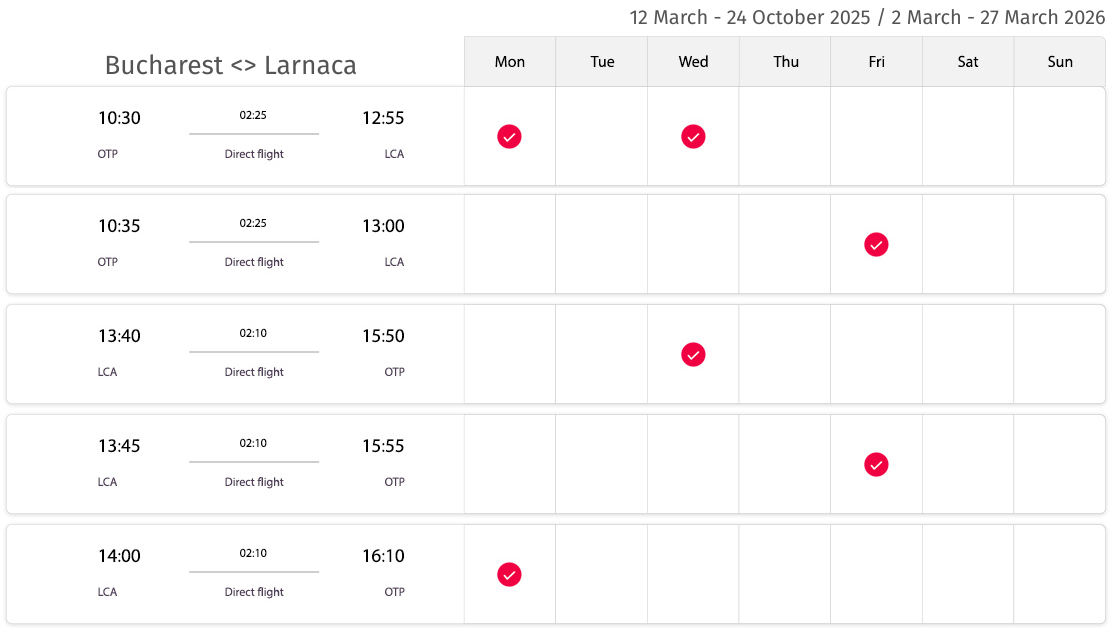Select the Thu column header
1112x630 pixels.
click(x=785, y=62)
